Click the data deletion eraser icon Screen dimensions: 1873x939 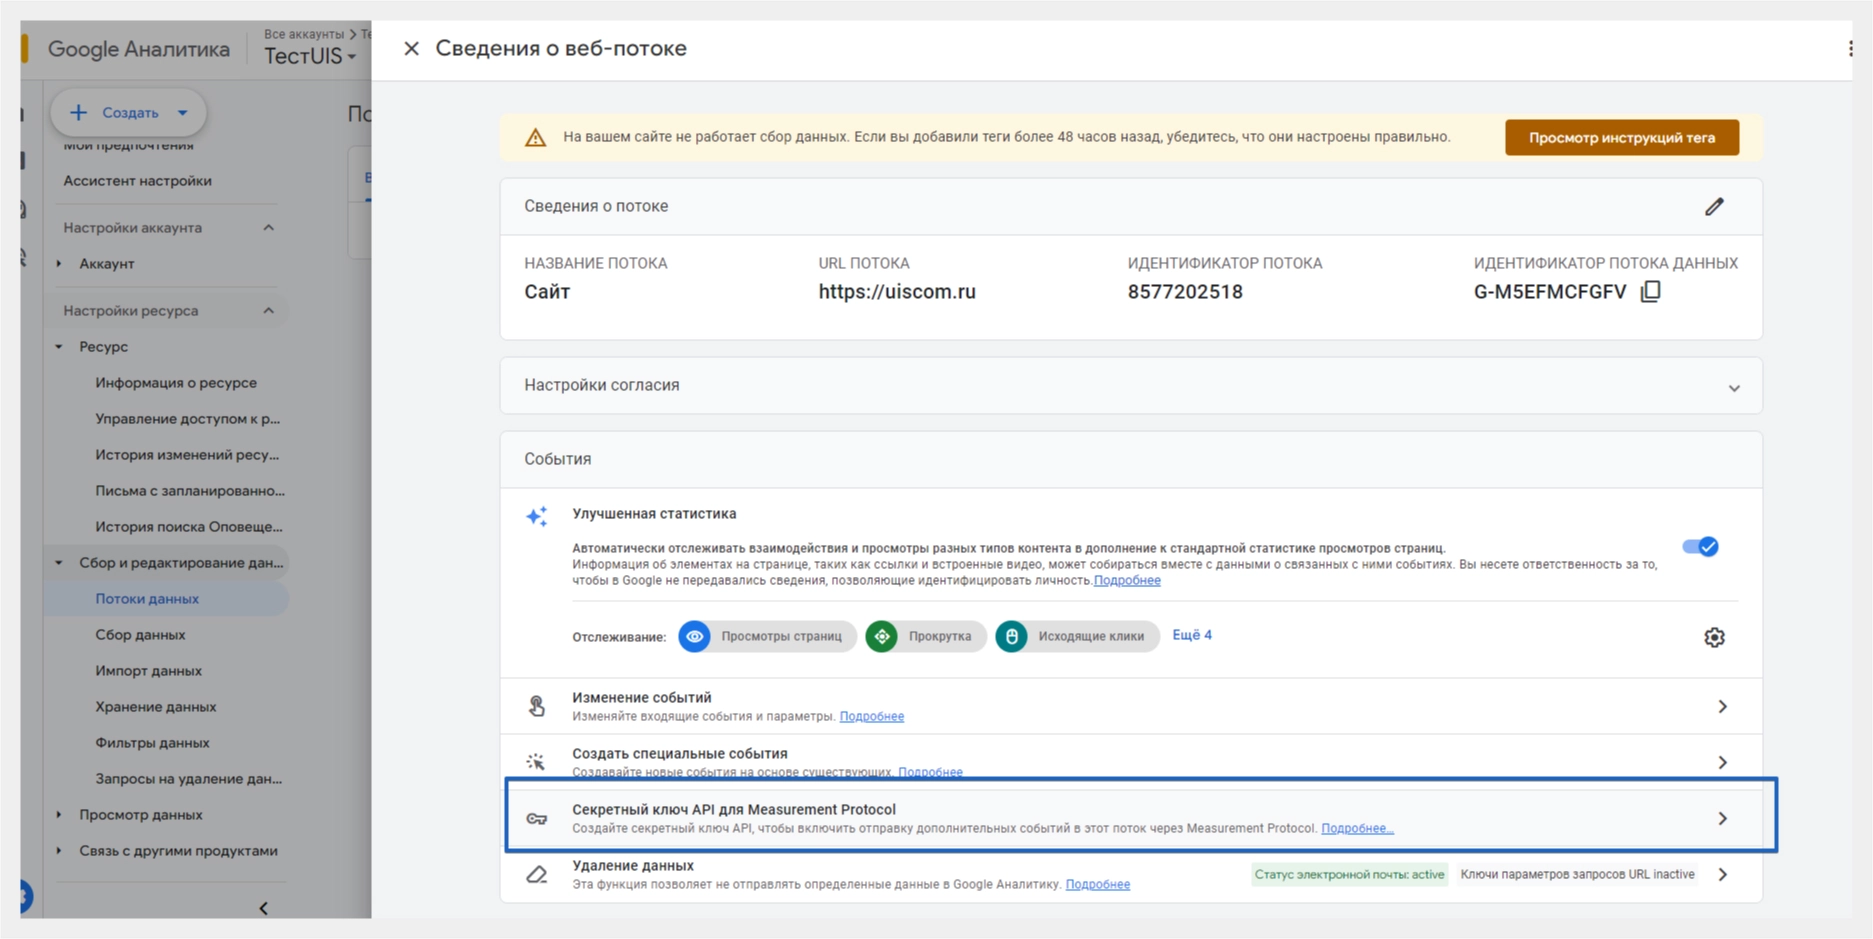coord(537,875)
